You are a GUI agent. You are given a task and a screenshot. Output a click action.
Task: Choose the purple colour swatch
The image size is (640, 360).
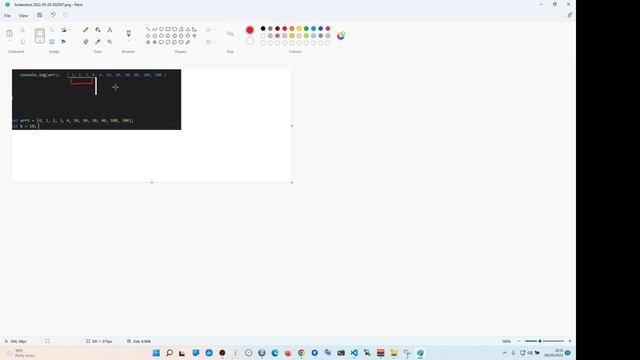[x=328, y=29]
